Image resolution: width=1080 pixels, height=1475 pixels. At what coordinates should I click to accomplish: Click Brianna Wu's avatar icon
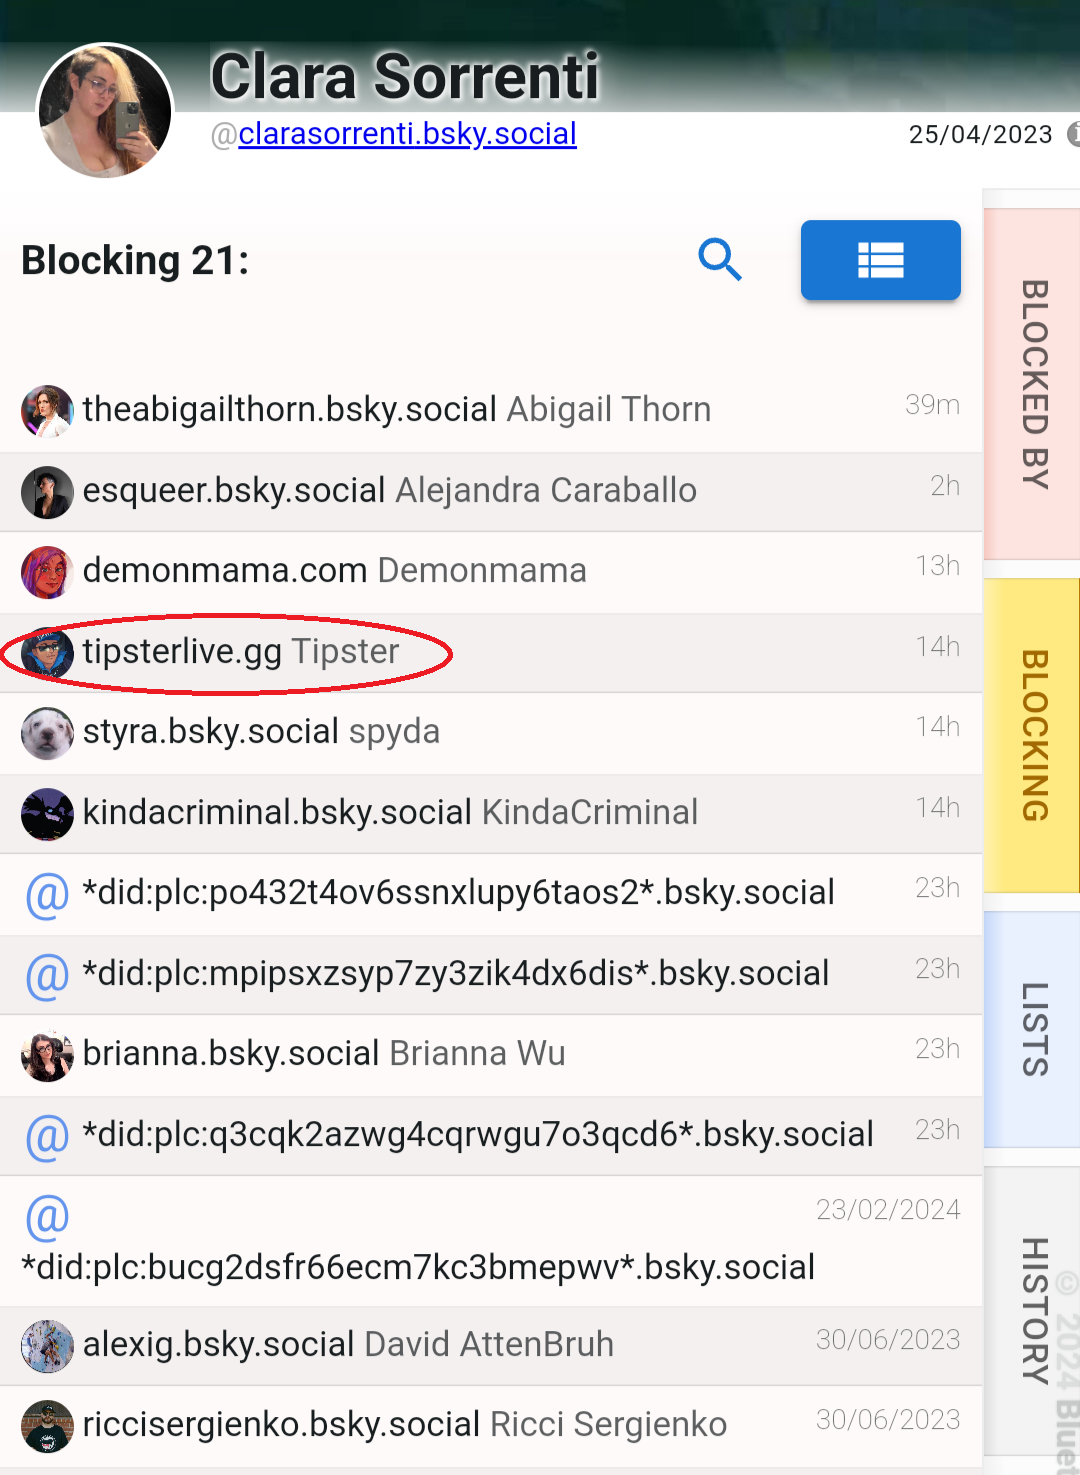click(47, 1056)
